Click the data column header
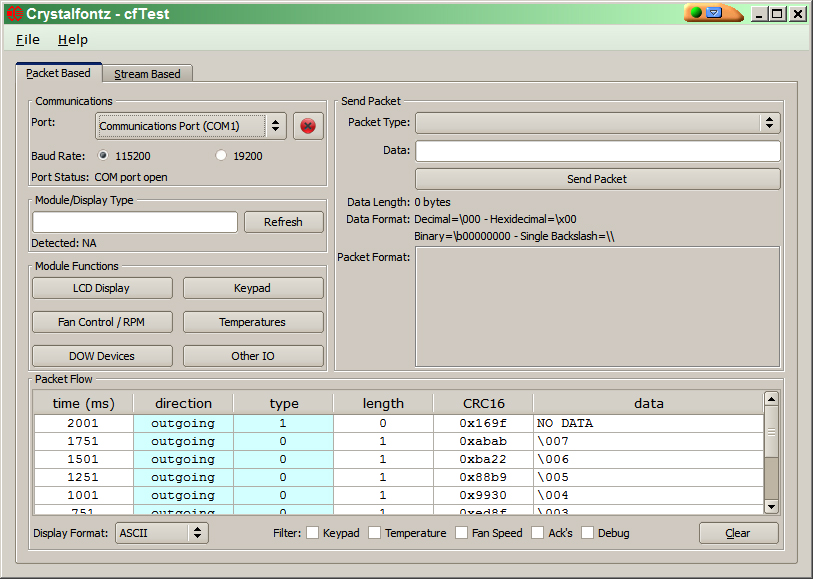 point(649,403)
